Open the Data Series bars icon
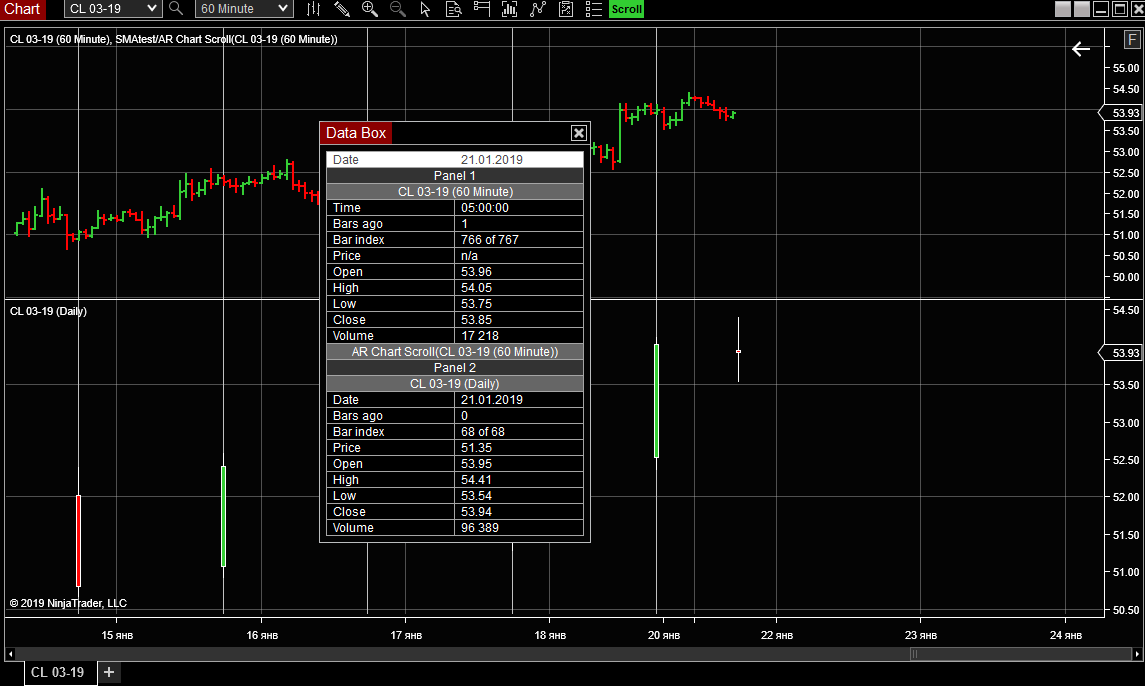This screenshot has height=686, width=1145. point(510,9)
